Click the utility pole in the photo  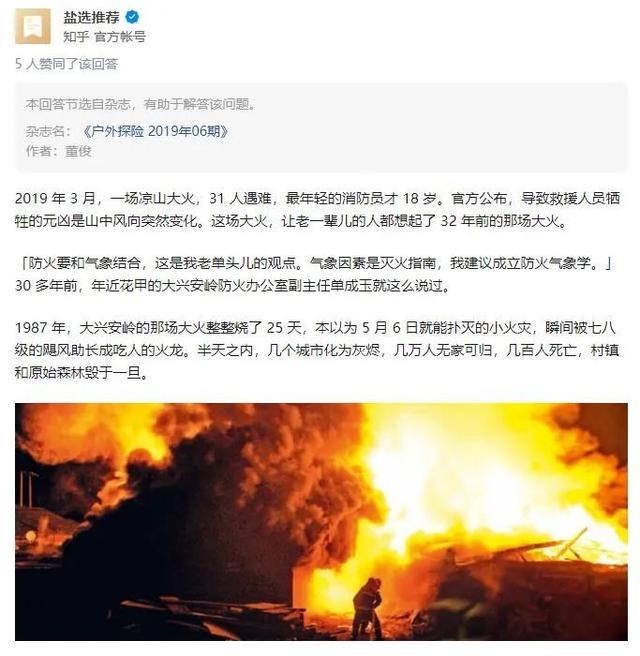[28, 488]
